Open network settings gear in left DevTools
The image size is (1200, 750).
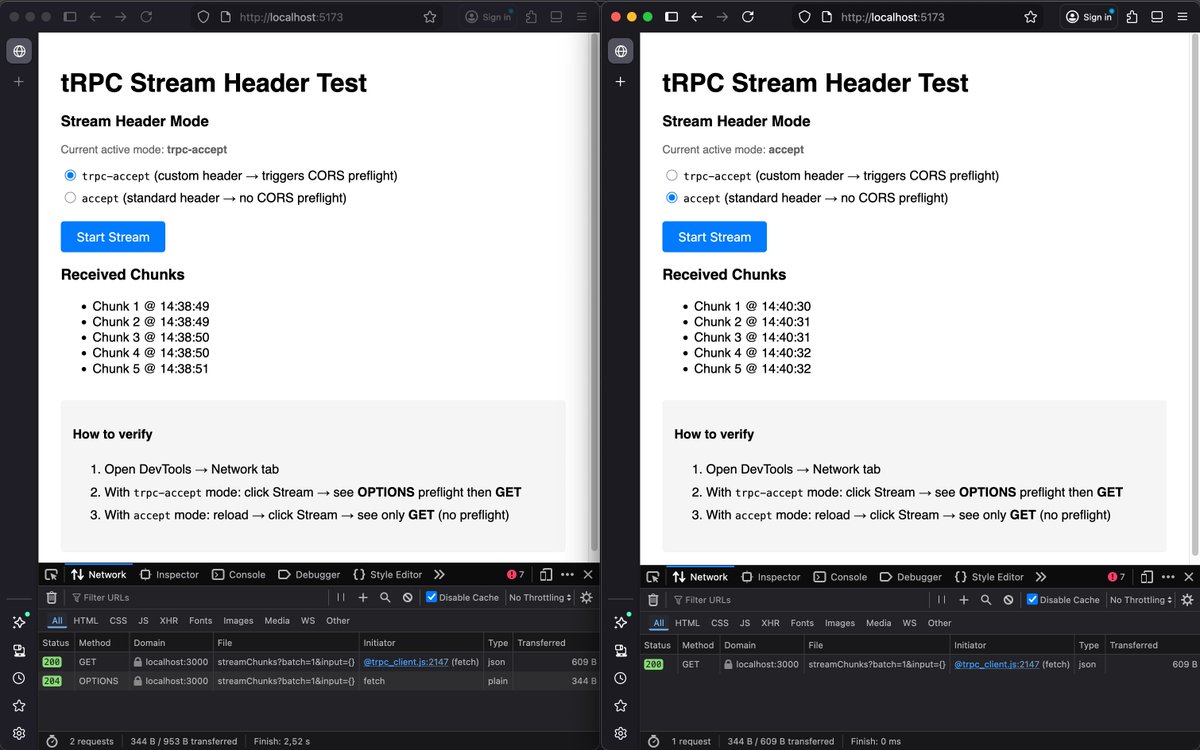click(x=586, y=597)
